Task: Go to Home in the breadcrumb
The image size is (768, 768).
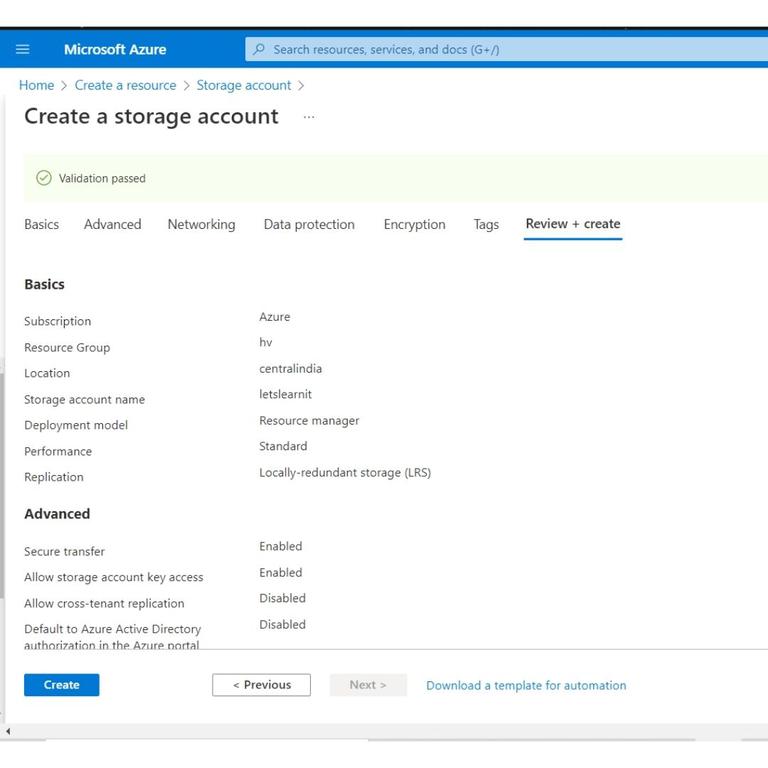Action: [37, 85]
